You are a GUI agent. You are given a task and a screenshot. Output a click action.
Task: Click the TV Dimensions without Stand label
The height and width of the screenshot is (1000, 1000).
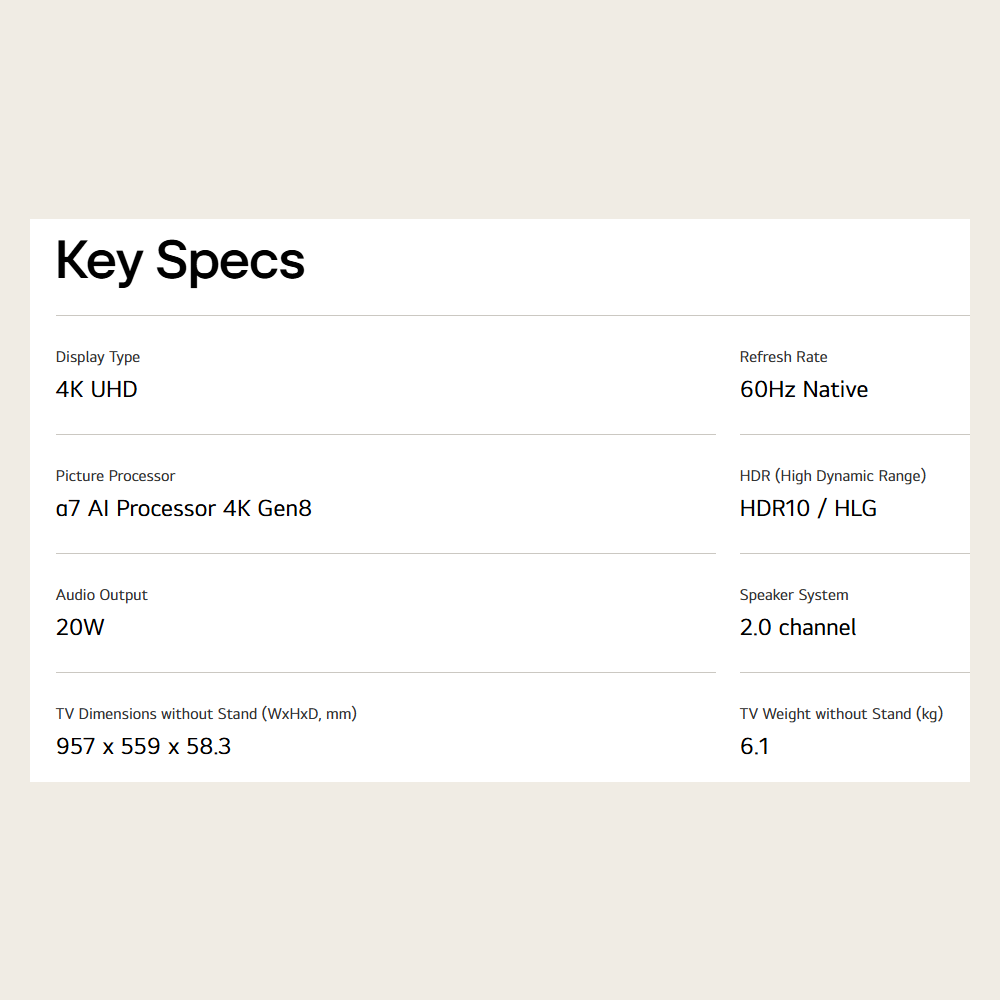coord(206,714)
